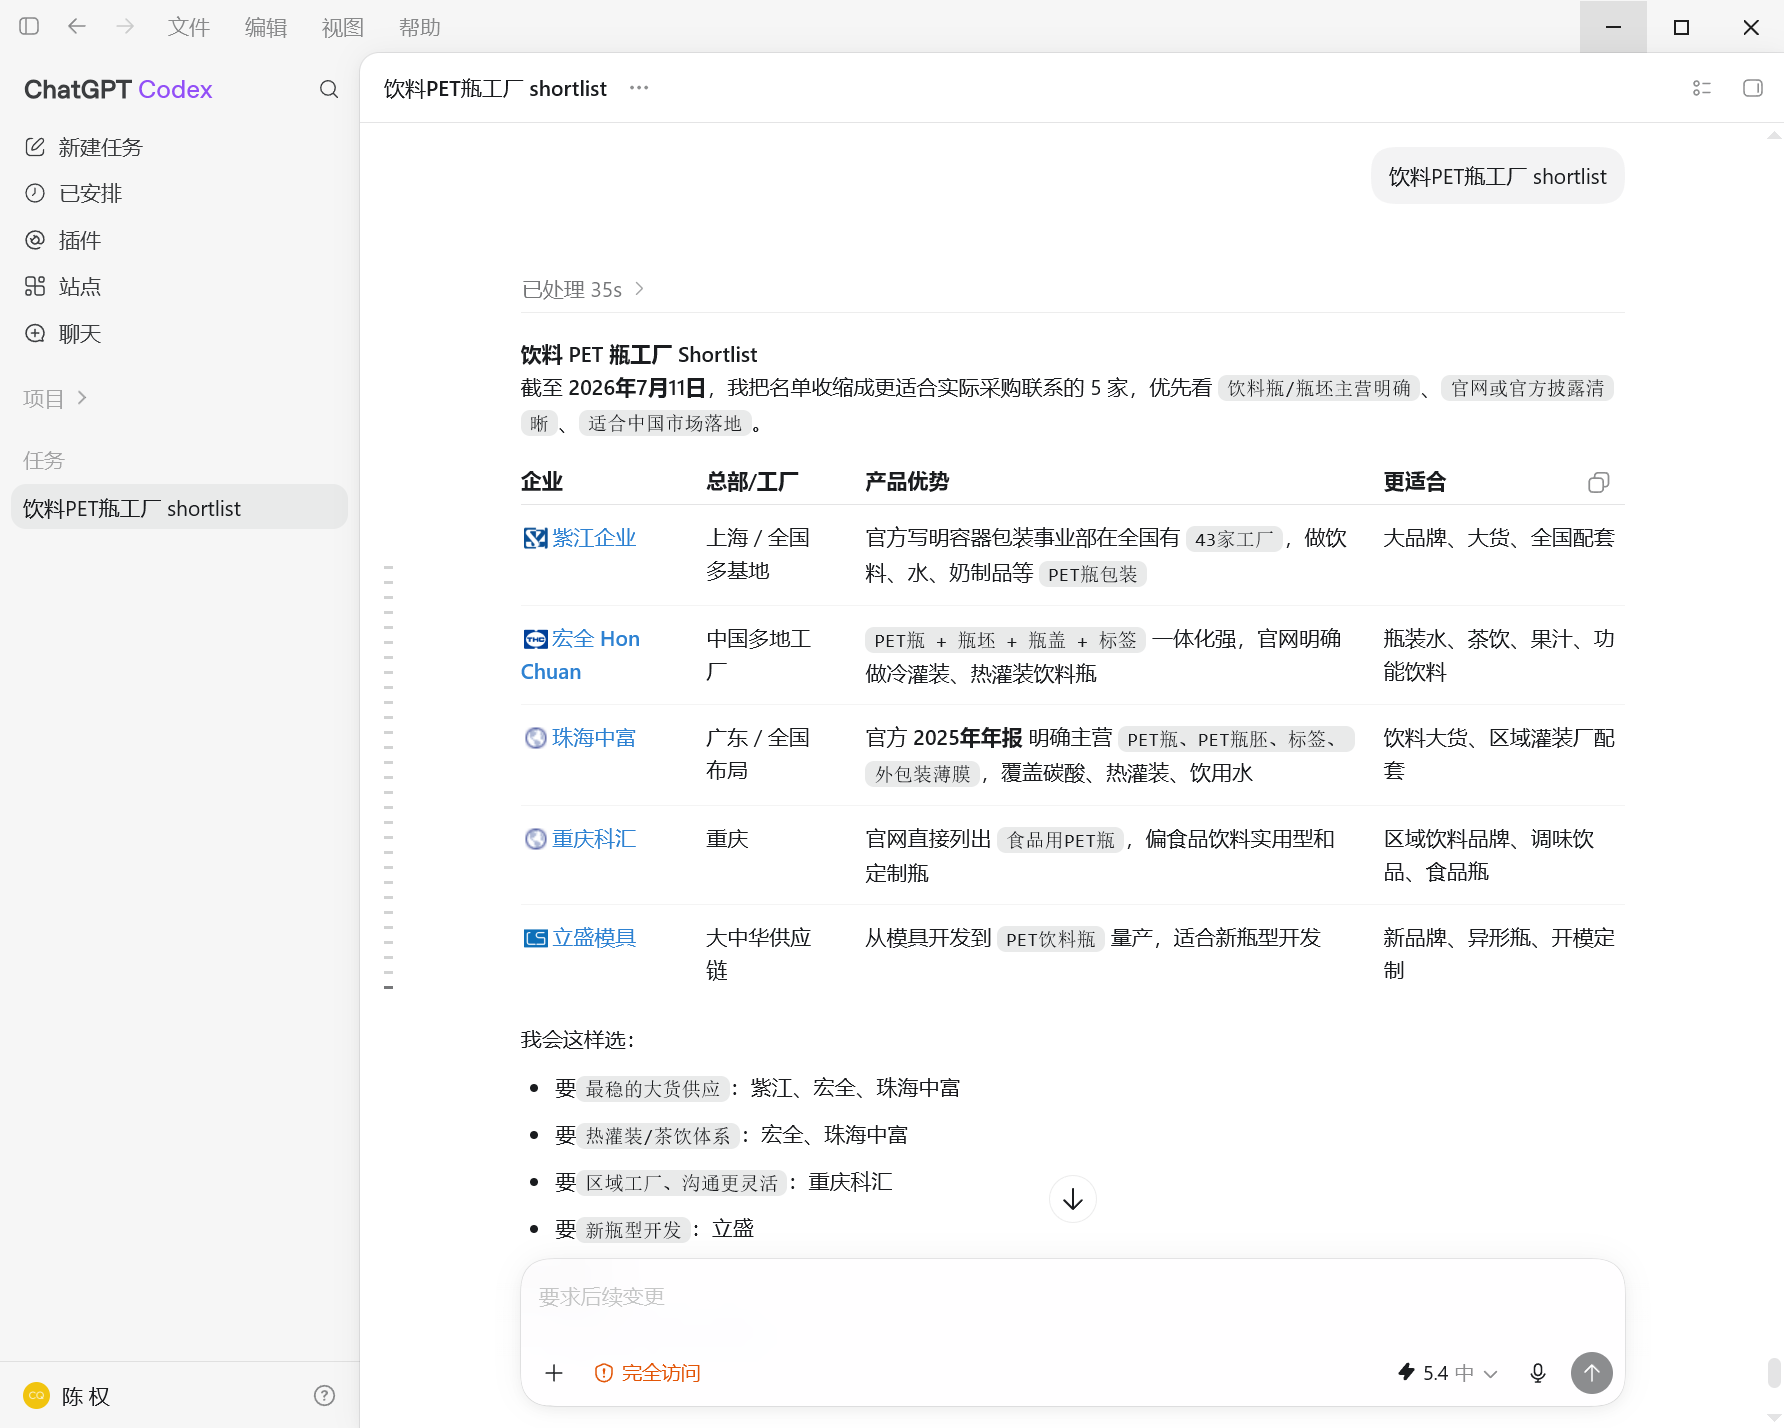Send the message with the up-arrow button
Image resolution: width=1784 pixels, height=1428 pixels.
click(x=1592, y=1373)
